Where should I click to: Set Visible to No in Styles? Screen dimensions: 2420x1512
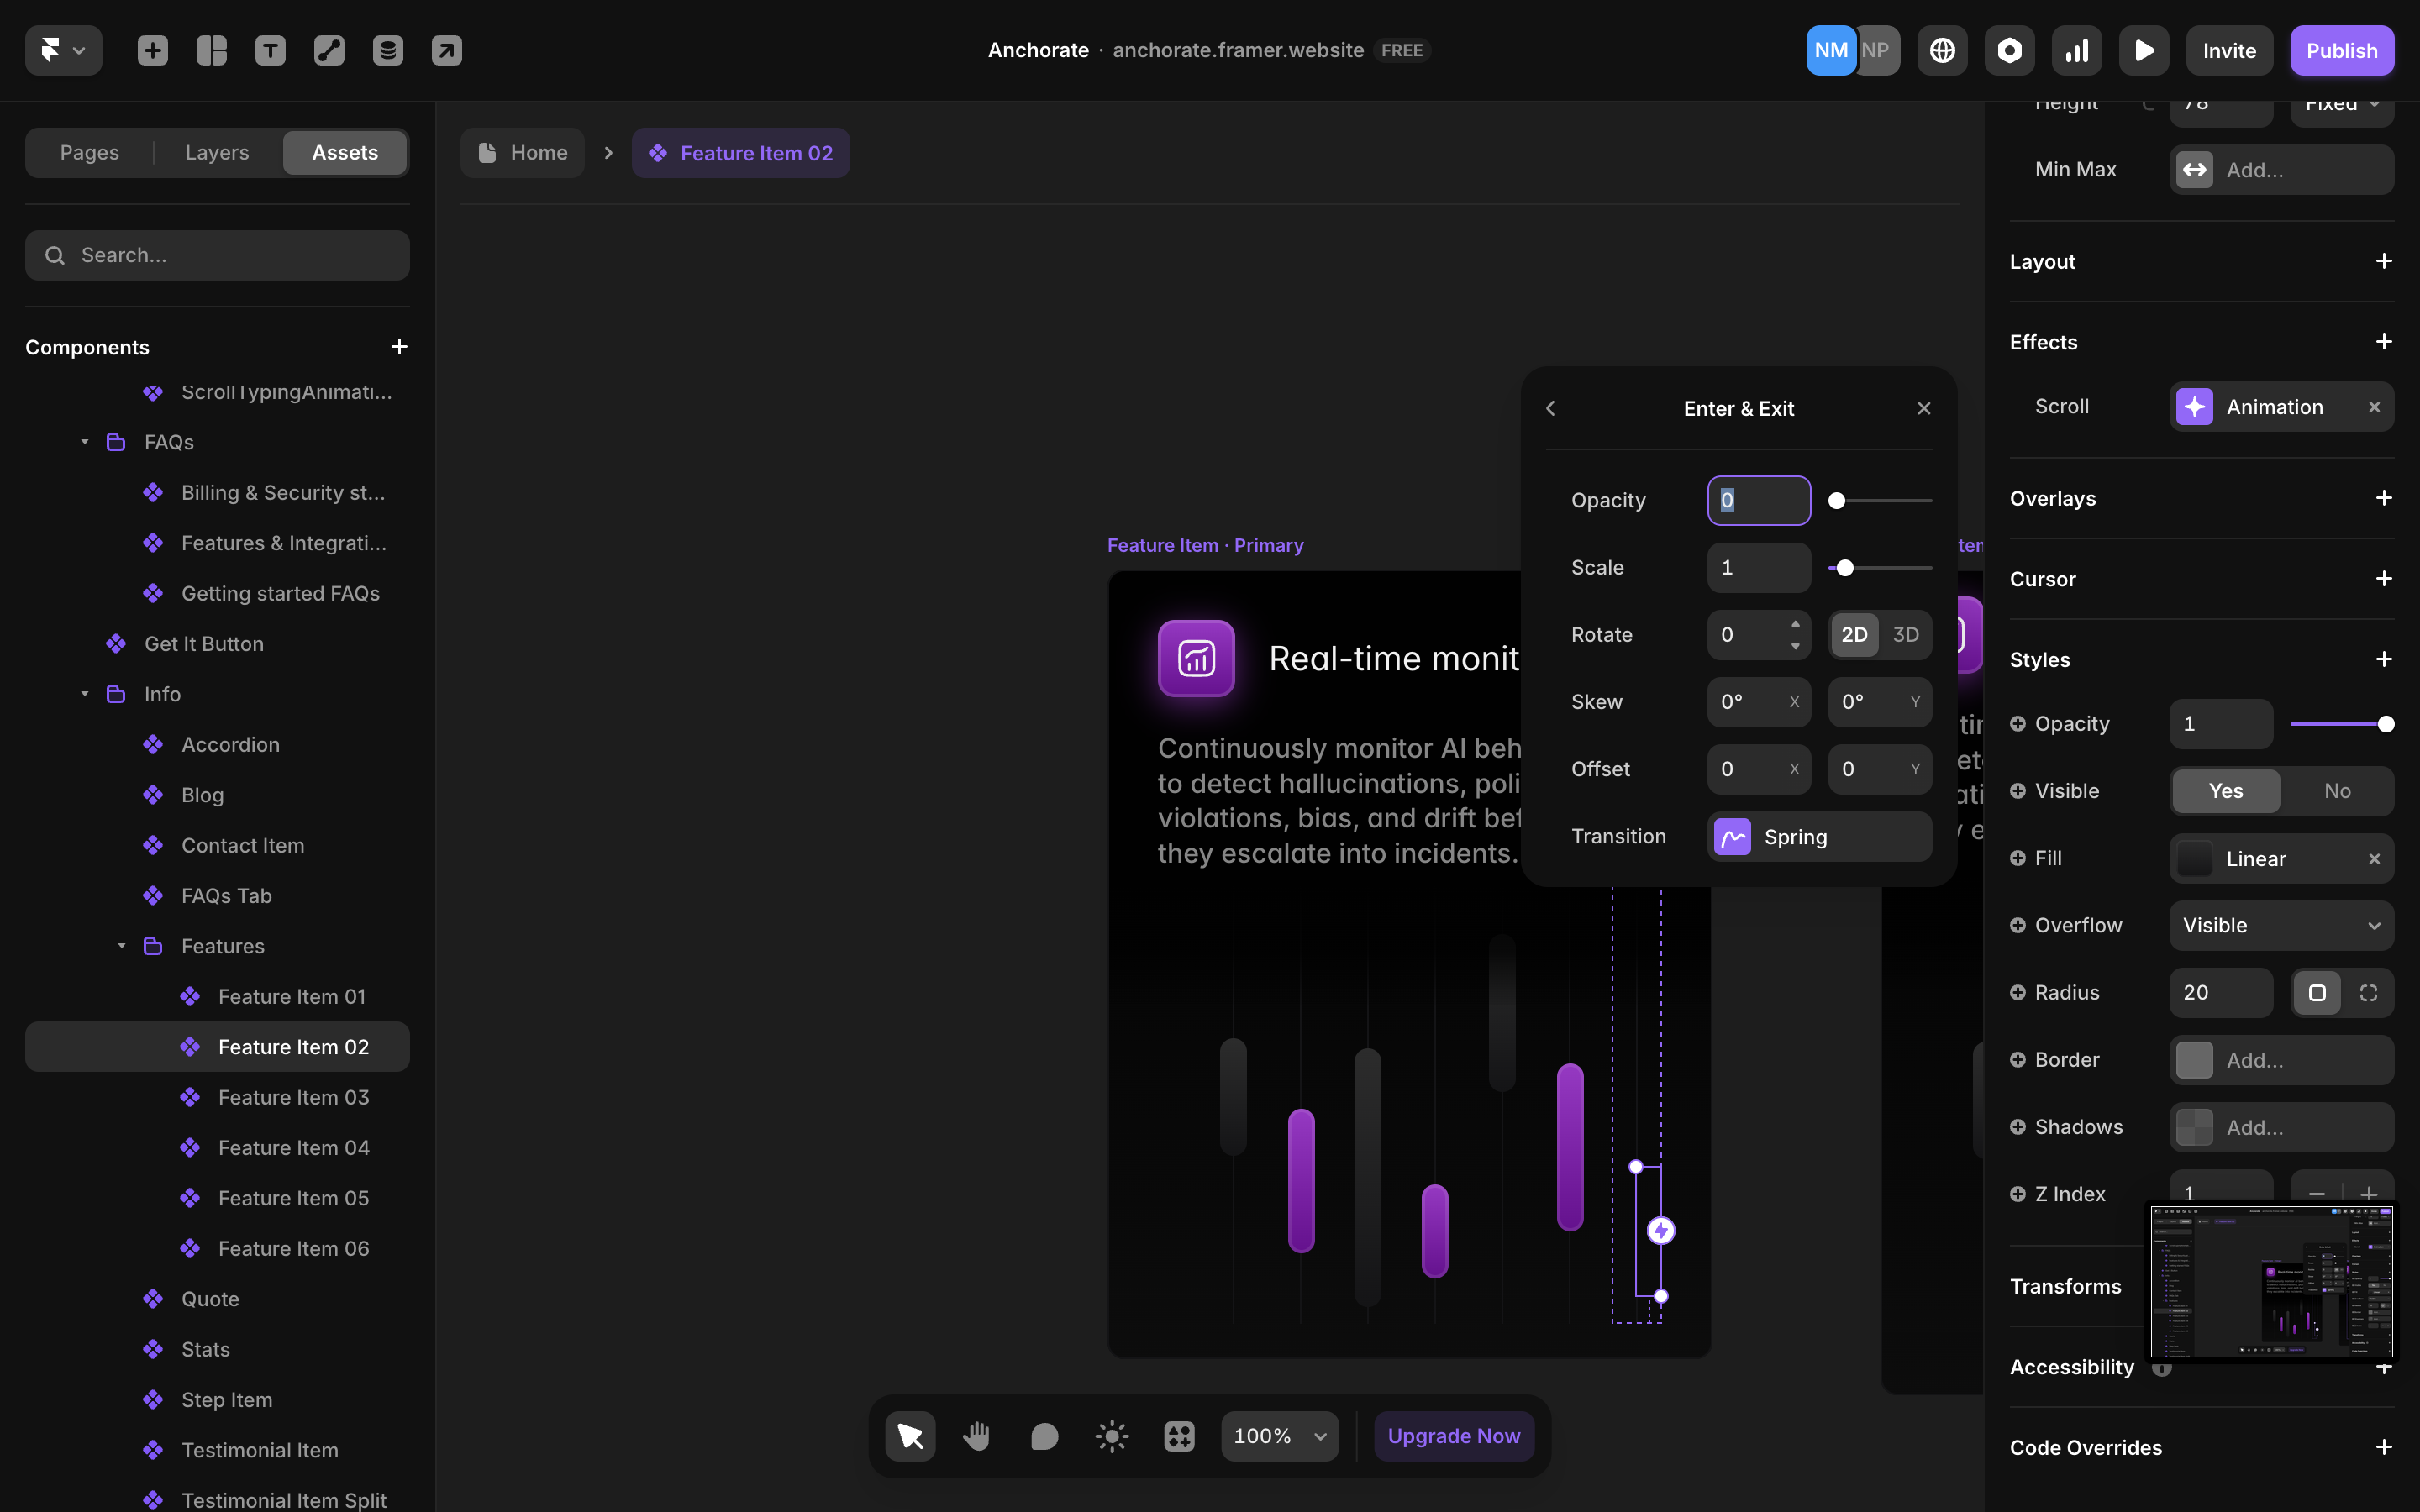[x=2336, y=790]
